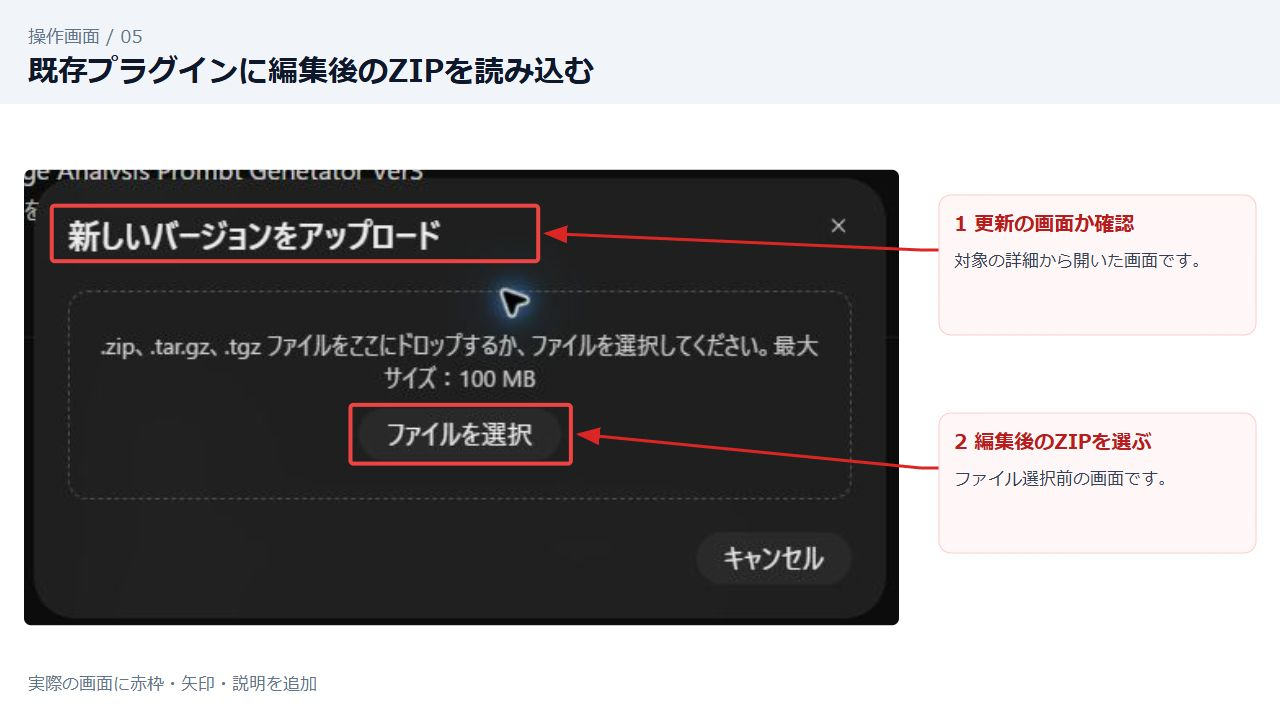Screen dimensions: 1280x720
Task: Cancel the upload with キャンセル
Action: point(773,558)
